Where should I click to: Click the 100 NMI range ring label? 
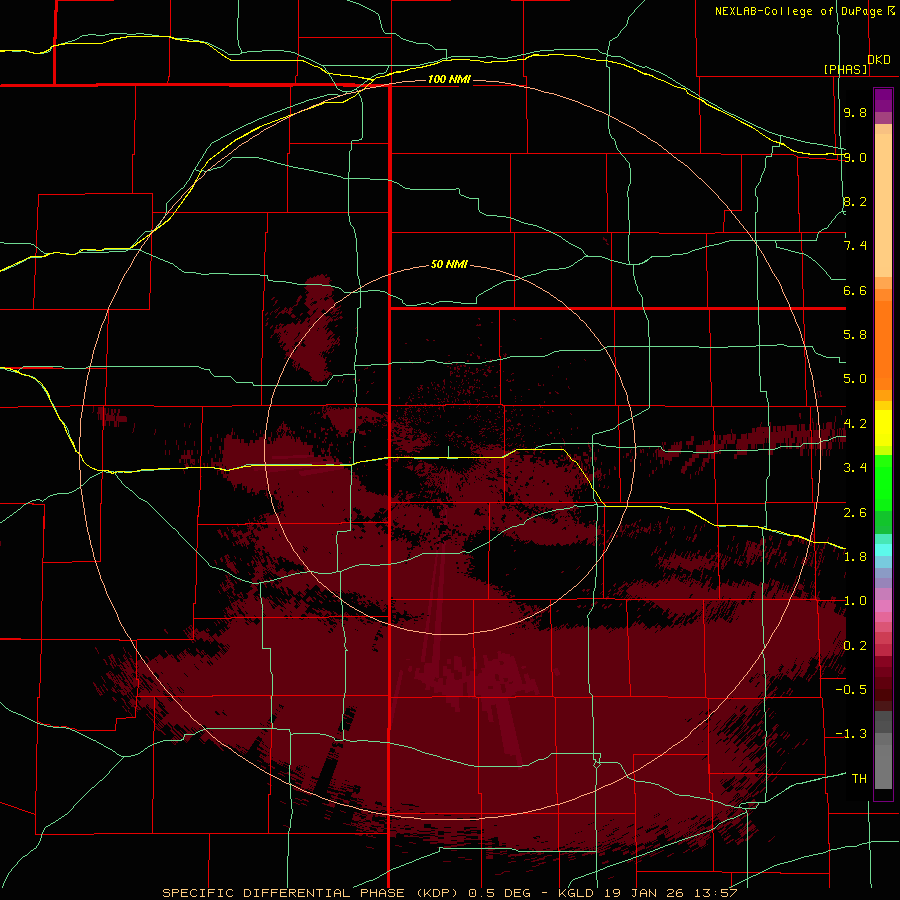click(449, 79)
